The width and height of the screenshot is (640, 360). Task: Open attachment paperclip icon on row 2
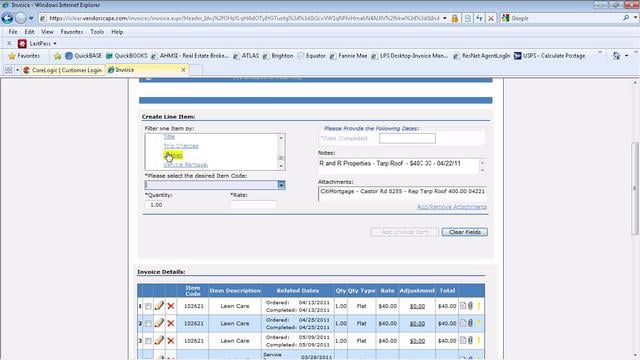[x=470, y=323]
